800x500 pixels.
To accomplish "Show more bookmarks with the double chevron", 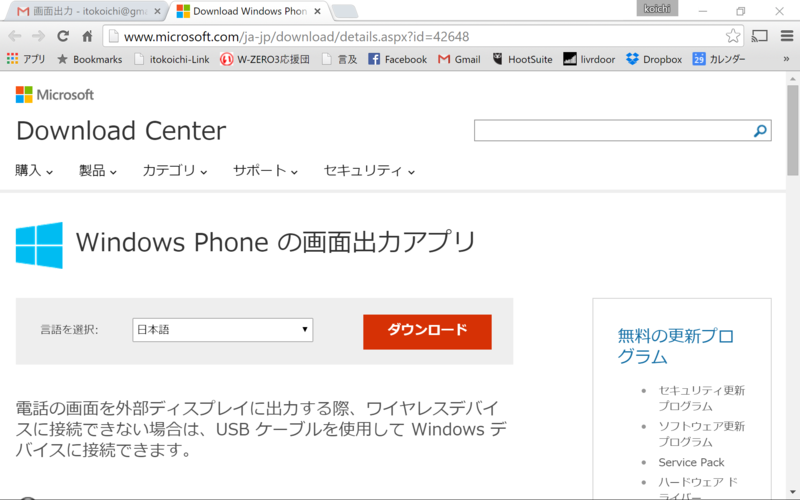I will (x=786, y=59).
